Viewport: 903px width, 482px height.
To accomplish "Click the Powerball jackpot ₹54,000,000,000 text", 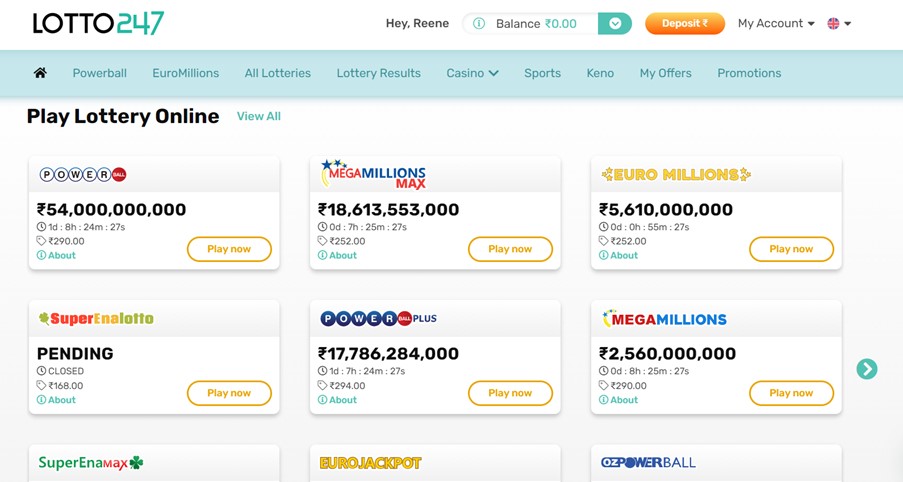I will coord(112,210).
